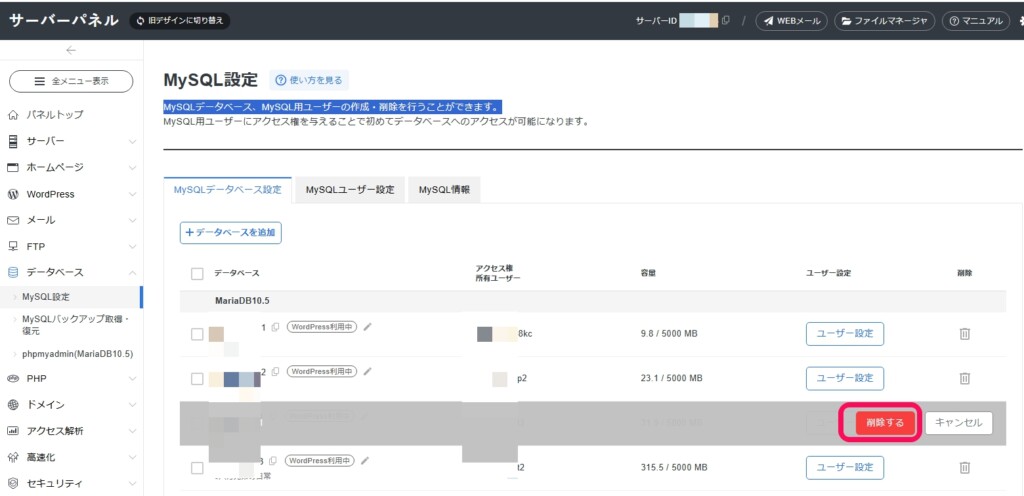
Task: Click the 旧デザインに切り替え button
Action: 180,21
